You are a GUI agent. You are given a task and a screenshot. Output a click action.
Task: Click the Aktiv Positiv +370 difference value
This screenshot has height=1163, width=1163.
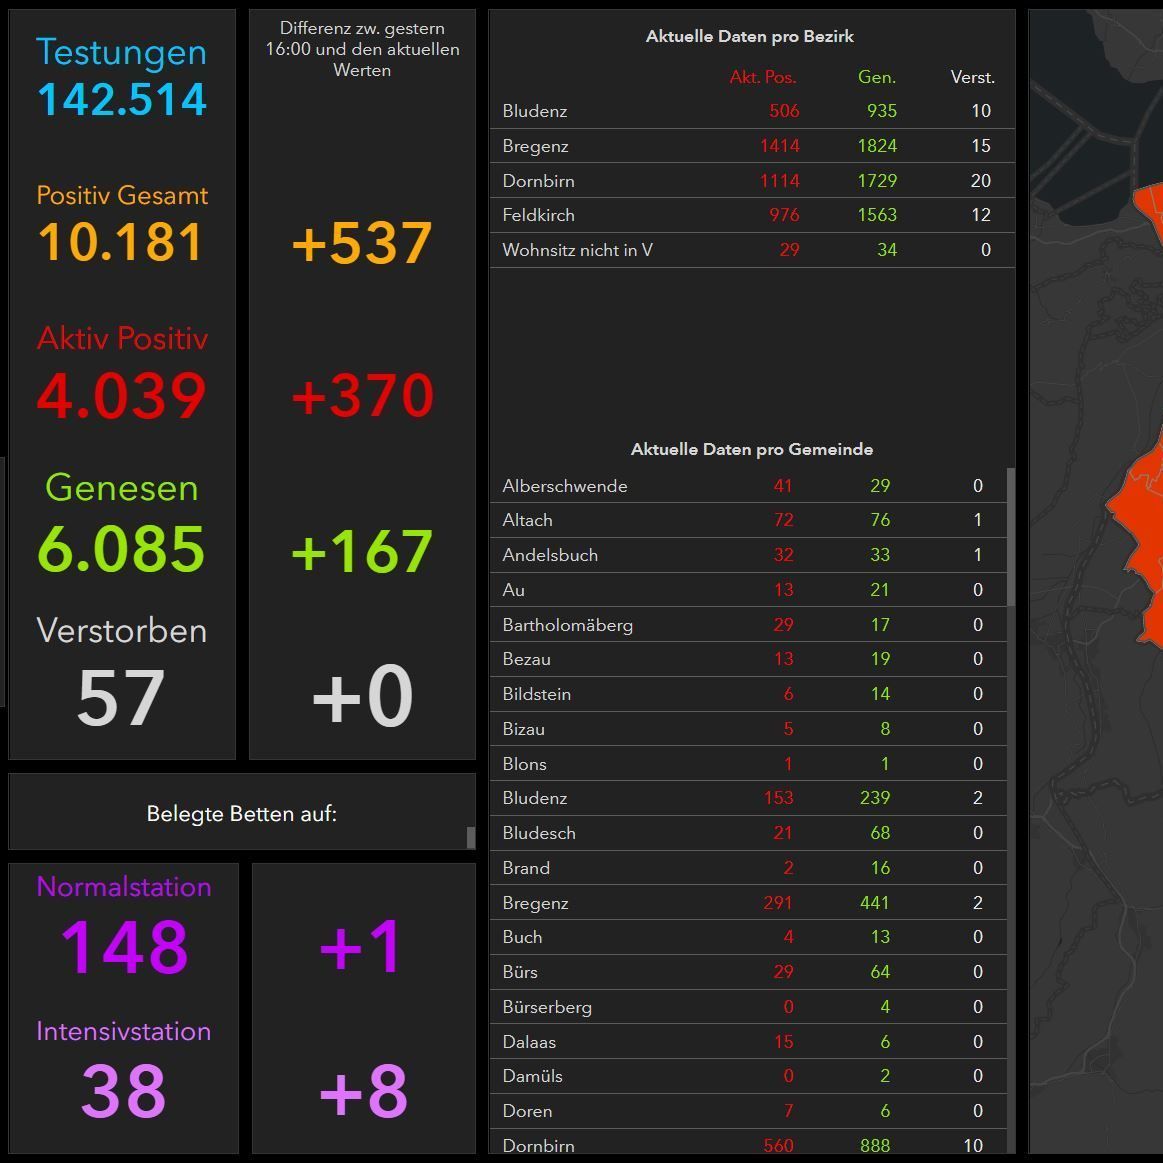[x=362, y=396]
